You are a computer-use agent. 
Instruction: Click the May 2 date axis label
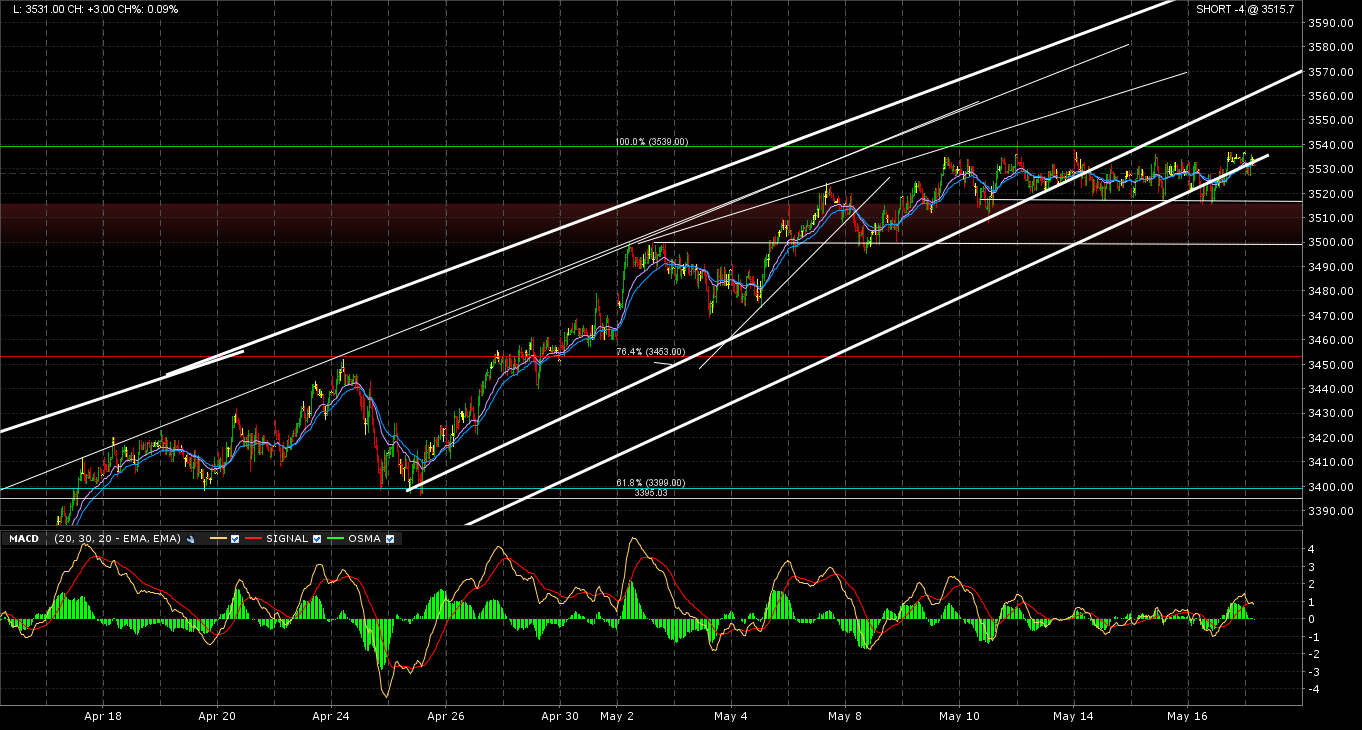(617, 716)
